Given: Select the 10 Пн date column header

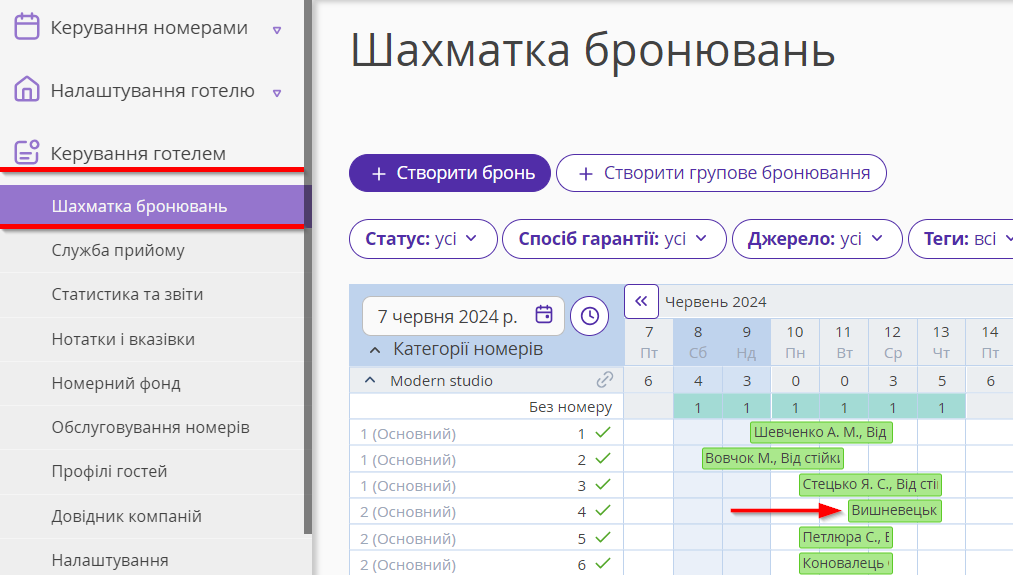Looking at the screenshot, I should [x=795, y=342].
